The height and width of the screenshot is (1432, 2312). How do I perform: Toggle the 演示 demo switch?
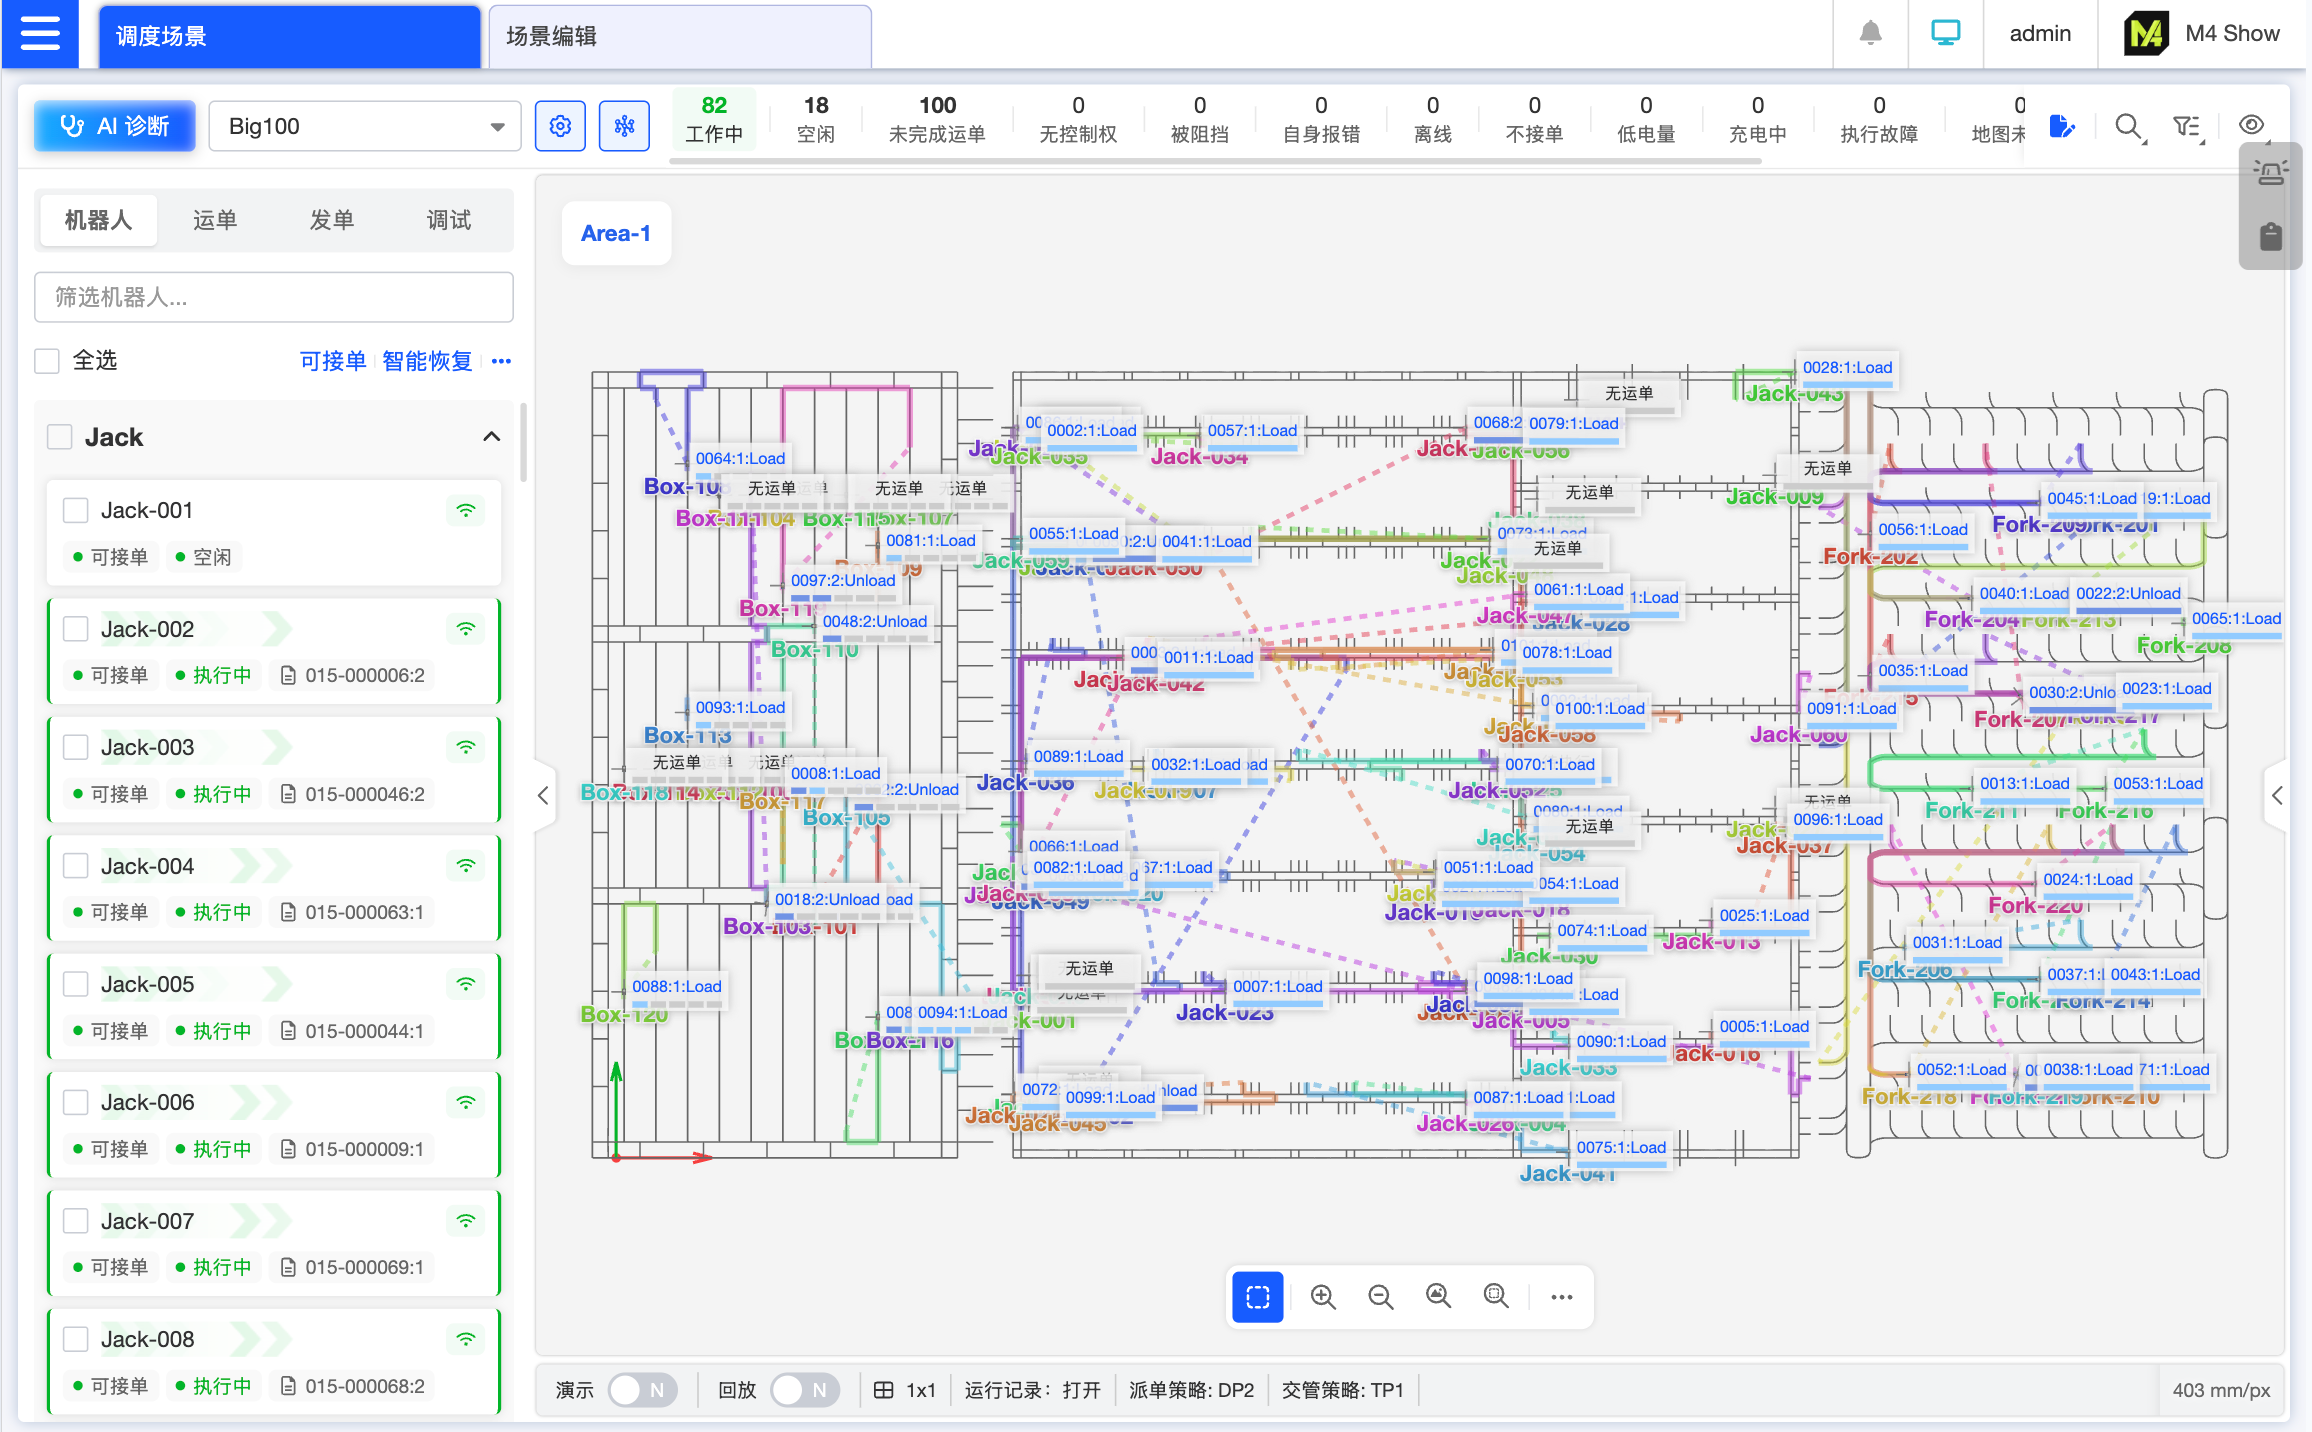tap(642, 1390)
